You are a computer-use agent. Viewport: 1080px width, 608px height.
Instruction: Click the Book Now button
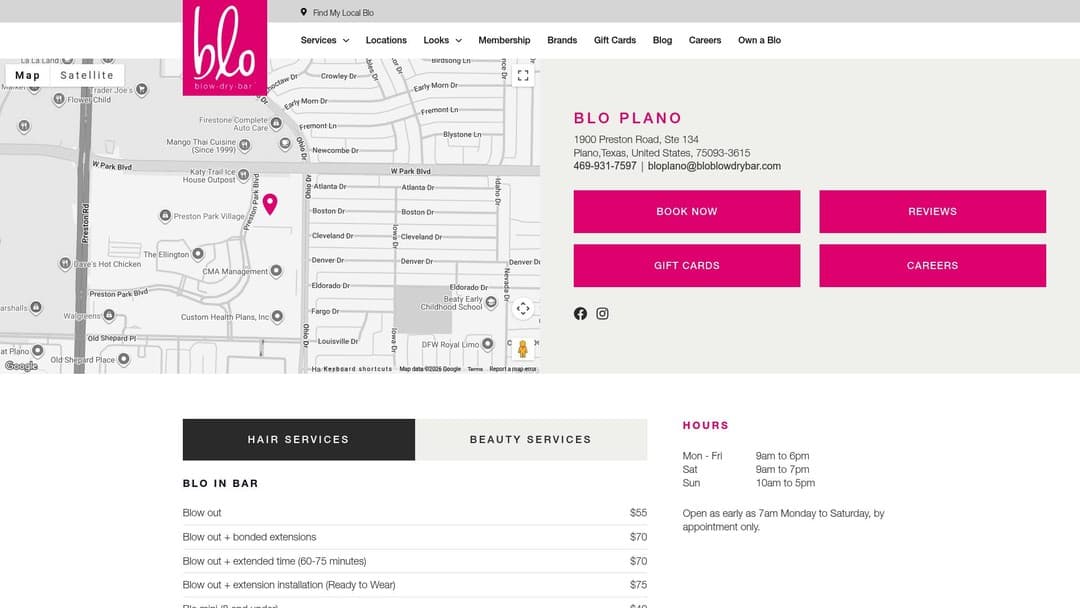[686, 211]
